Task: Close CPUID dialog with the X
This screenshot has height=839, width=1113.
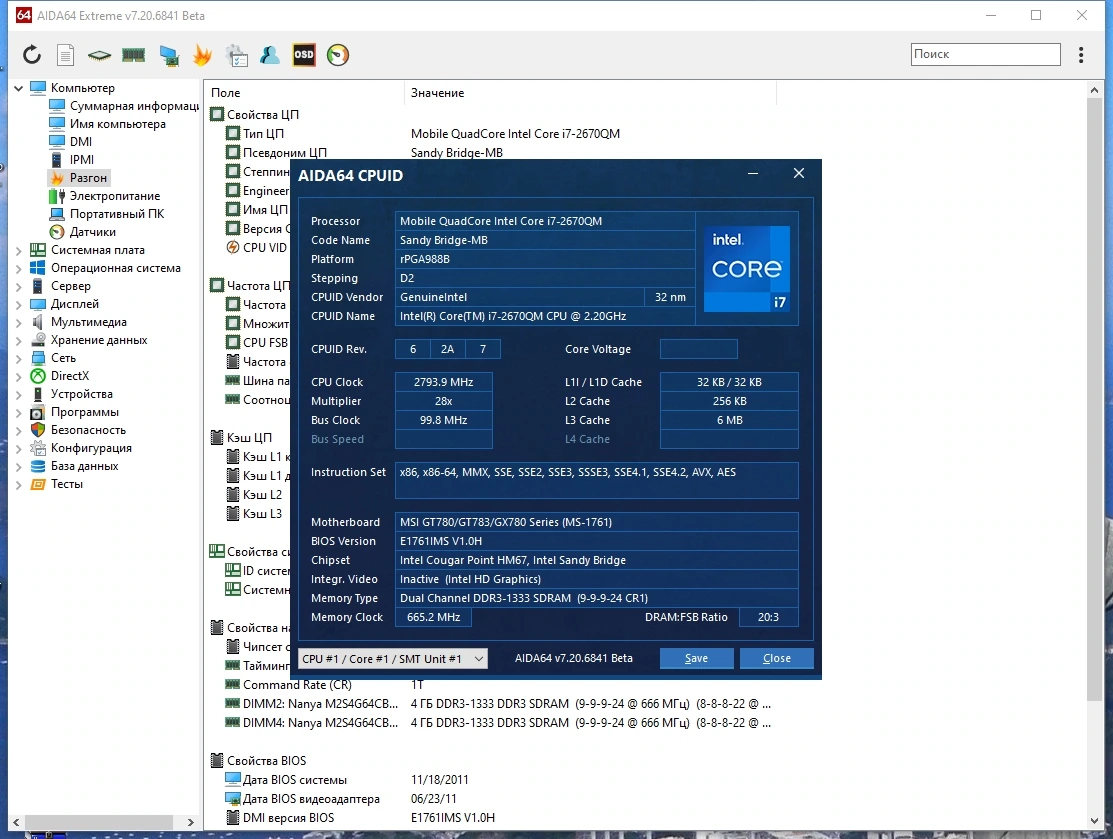Action: (x=799, y=173)
